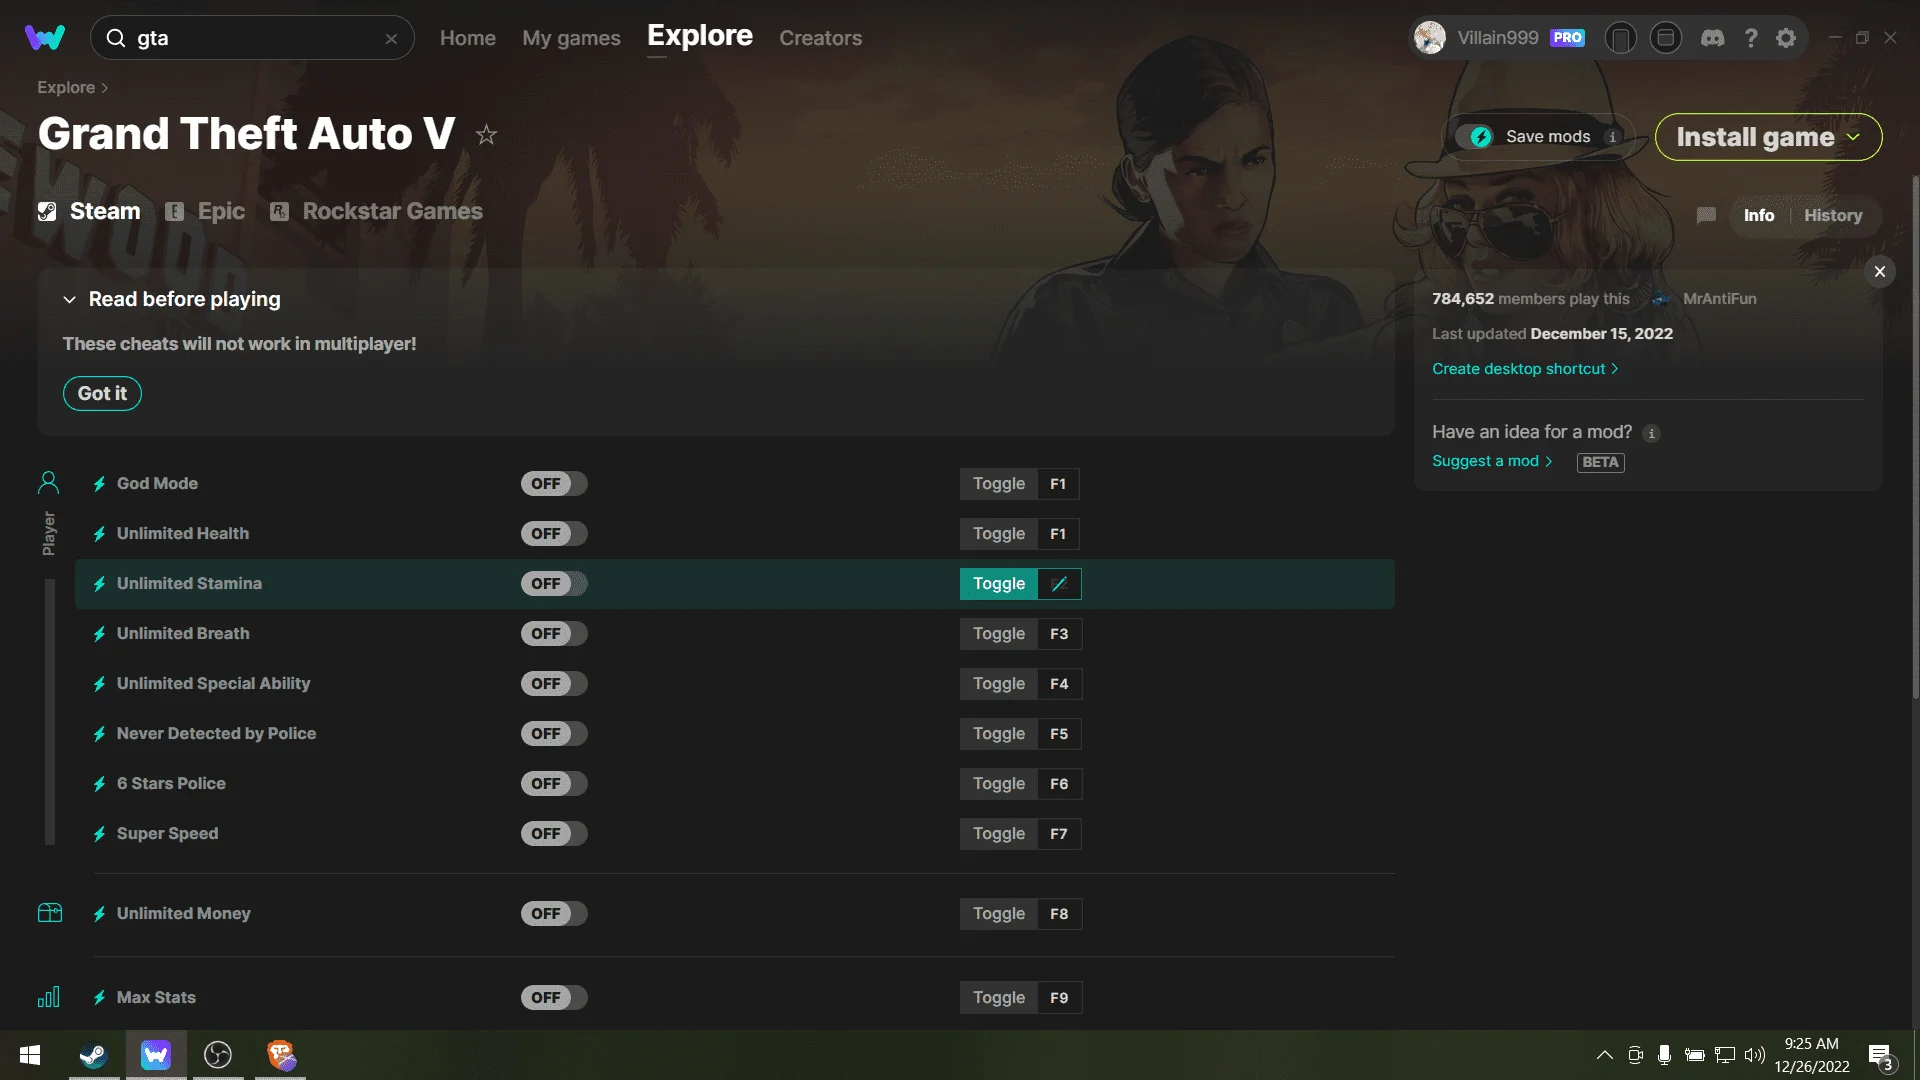Open WeMod taskbar icon

pos(156,1055)
